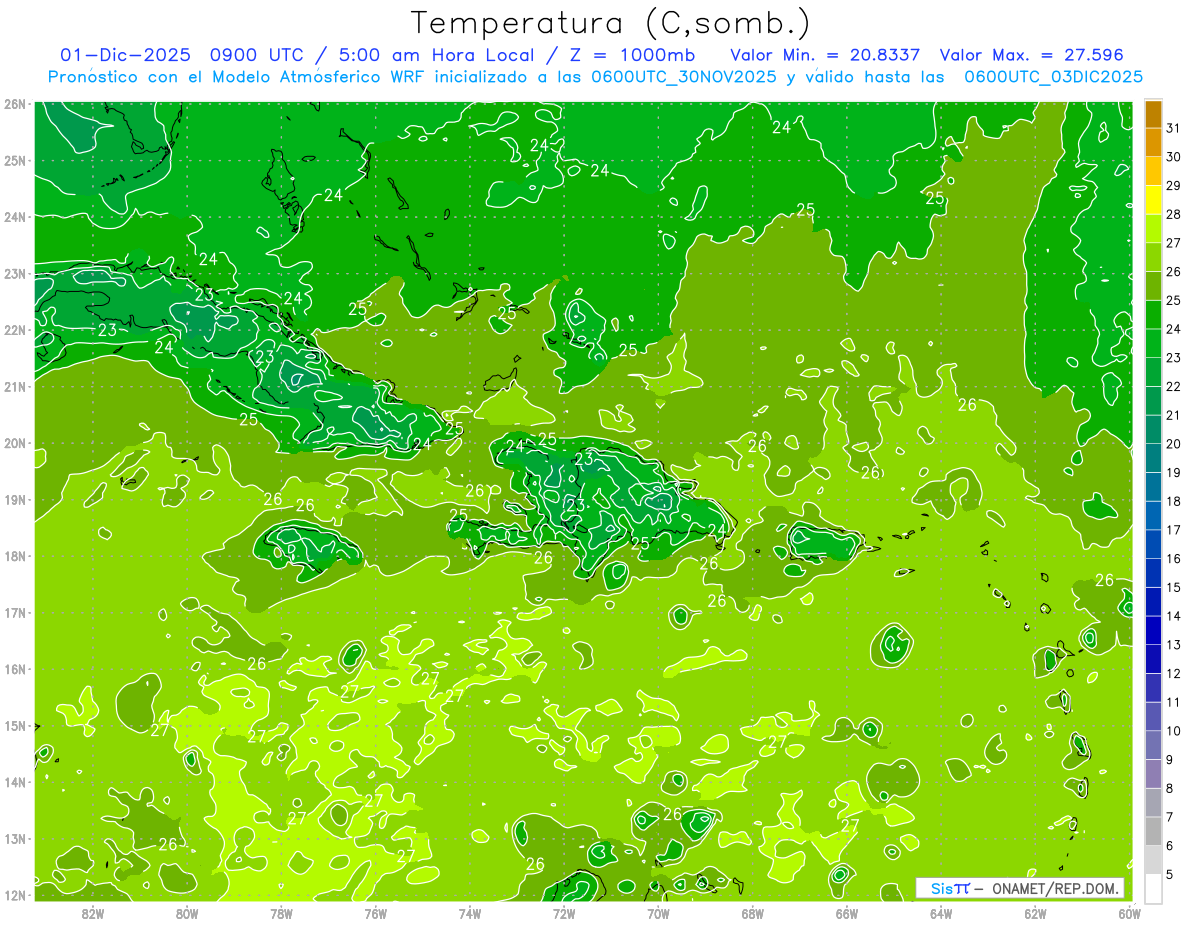Click the '72W' longitude axis label
Viewport: 1200px width, 927px height.
click(x=564, y=913)
